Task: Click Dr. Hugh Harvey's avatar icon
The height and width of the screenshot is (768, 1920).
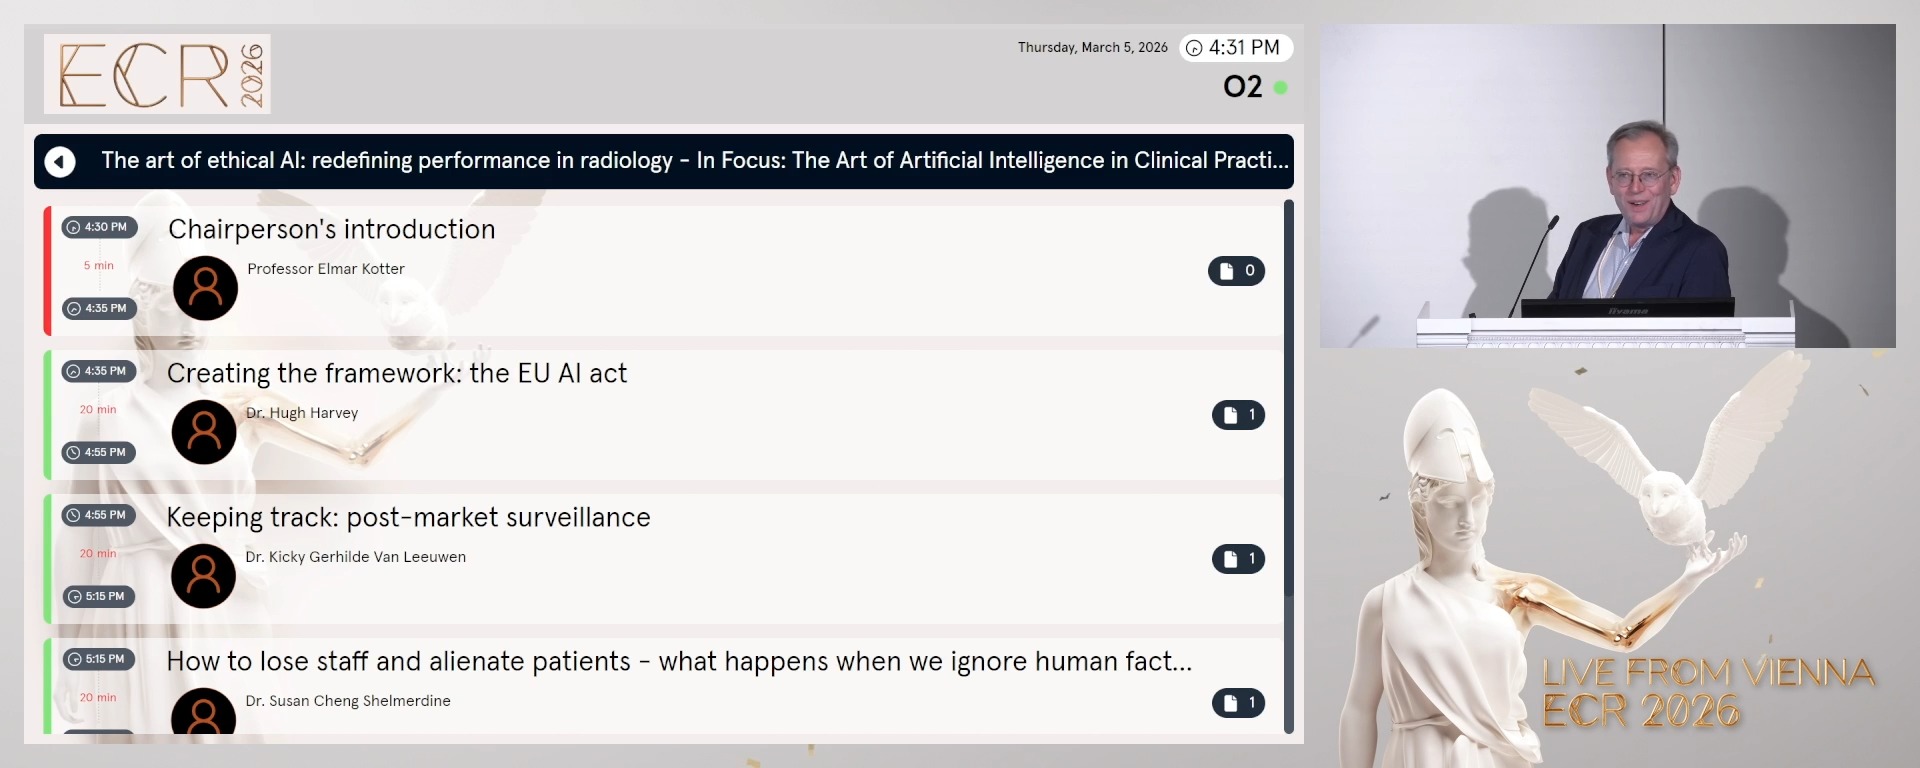Action: pos(204,432)
